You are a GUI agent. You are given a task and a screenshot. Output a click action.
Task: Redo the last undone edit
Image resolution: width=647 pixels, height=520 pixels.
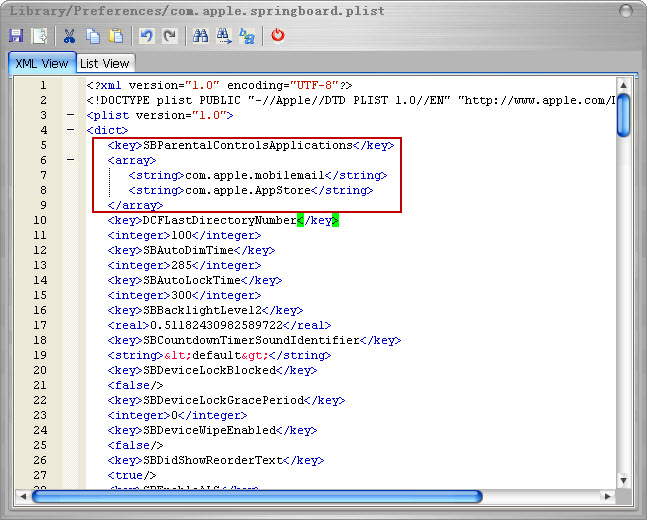point(170,36)
